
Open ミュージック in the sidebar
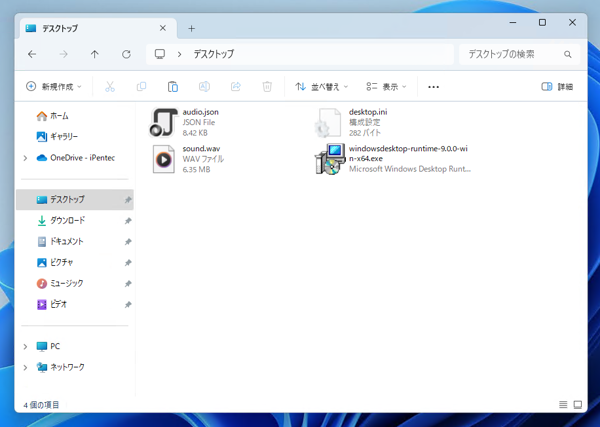click(60, 284)
